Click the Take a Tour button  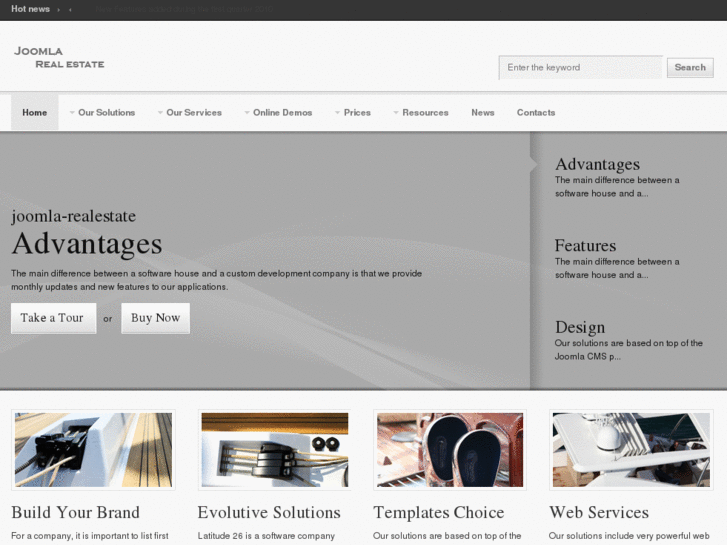pos(53,318)
